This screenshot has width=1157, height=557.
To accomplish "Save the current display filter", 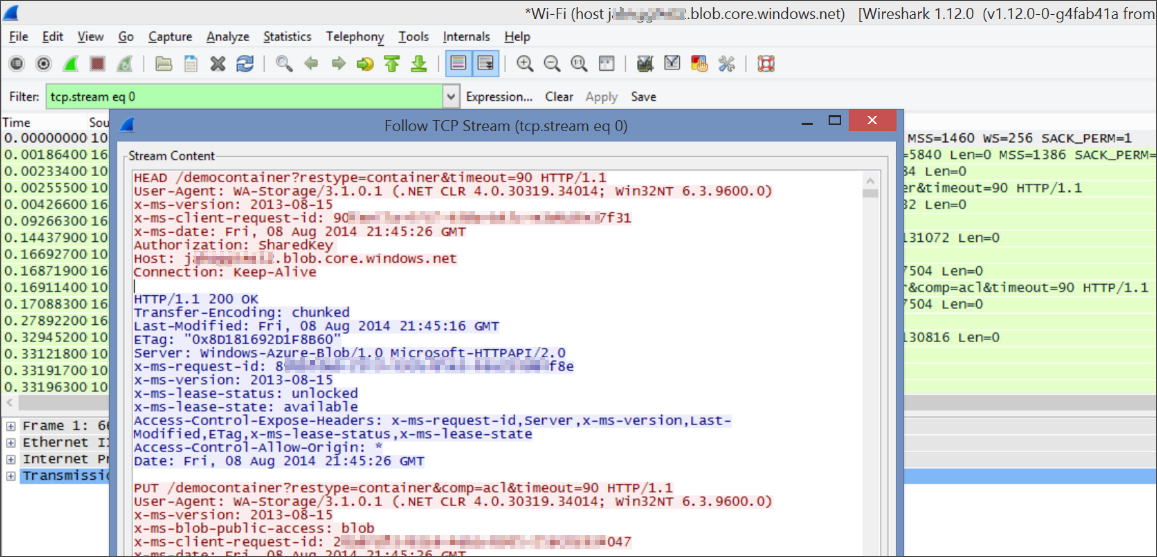I will pos(643,97).
